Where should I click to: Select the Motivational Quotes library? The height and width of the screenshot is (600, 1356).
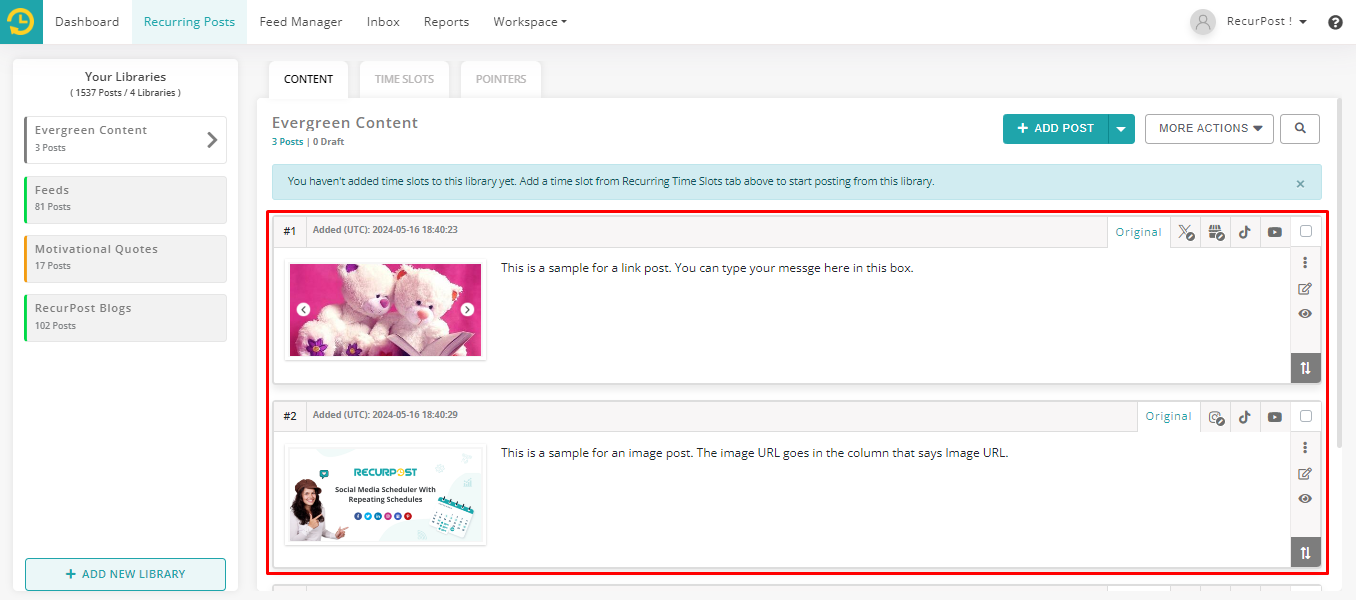point(125,258)
